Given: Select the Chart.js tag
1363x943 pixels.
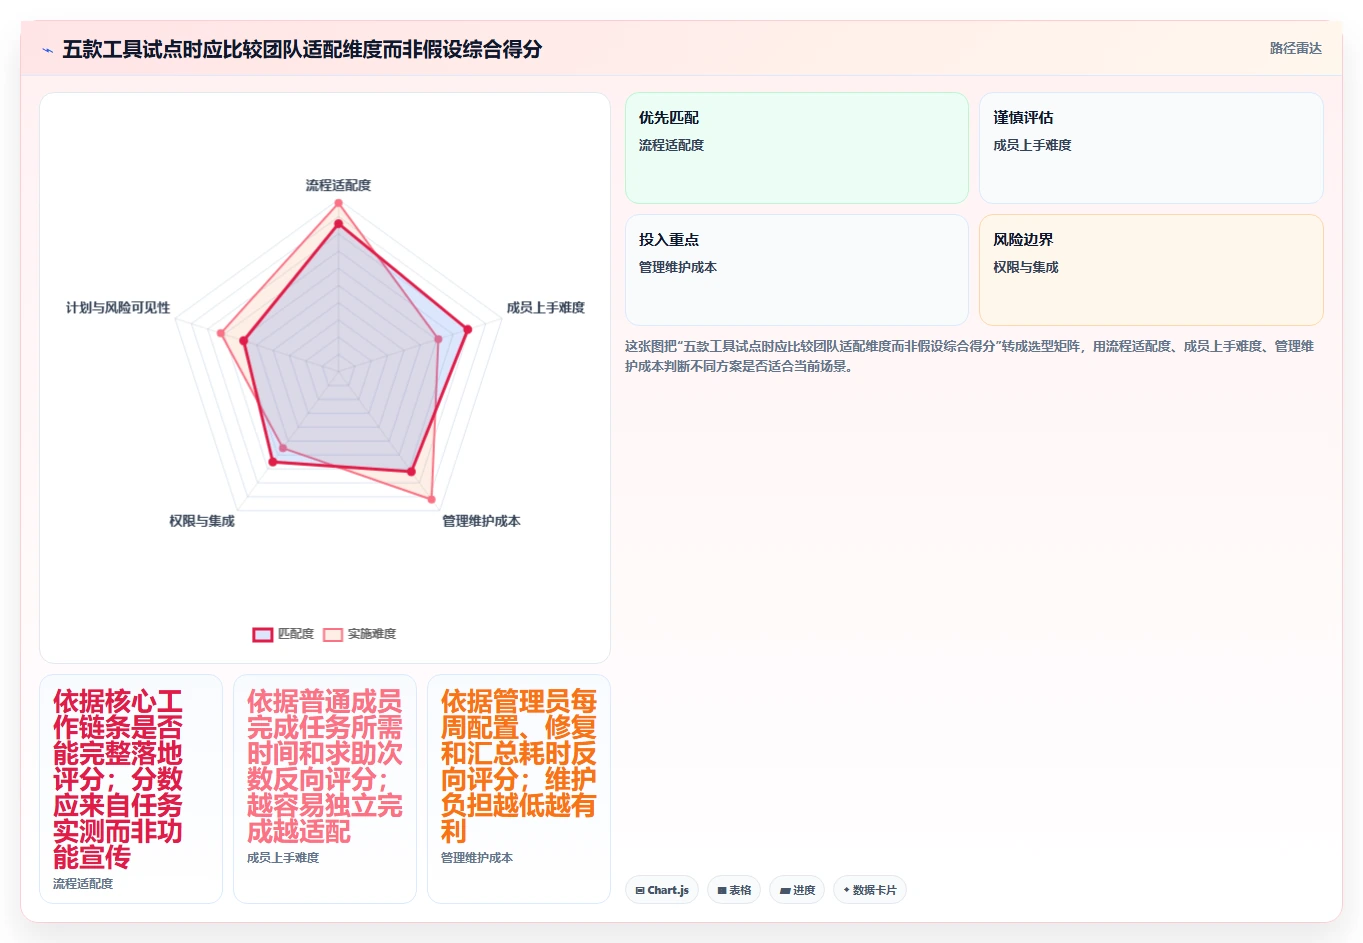Looking at the screenshot, I should (662, 890).
